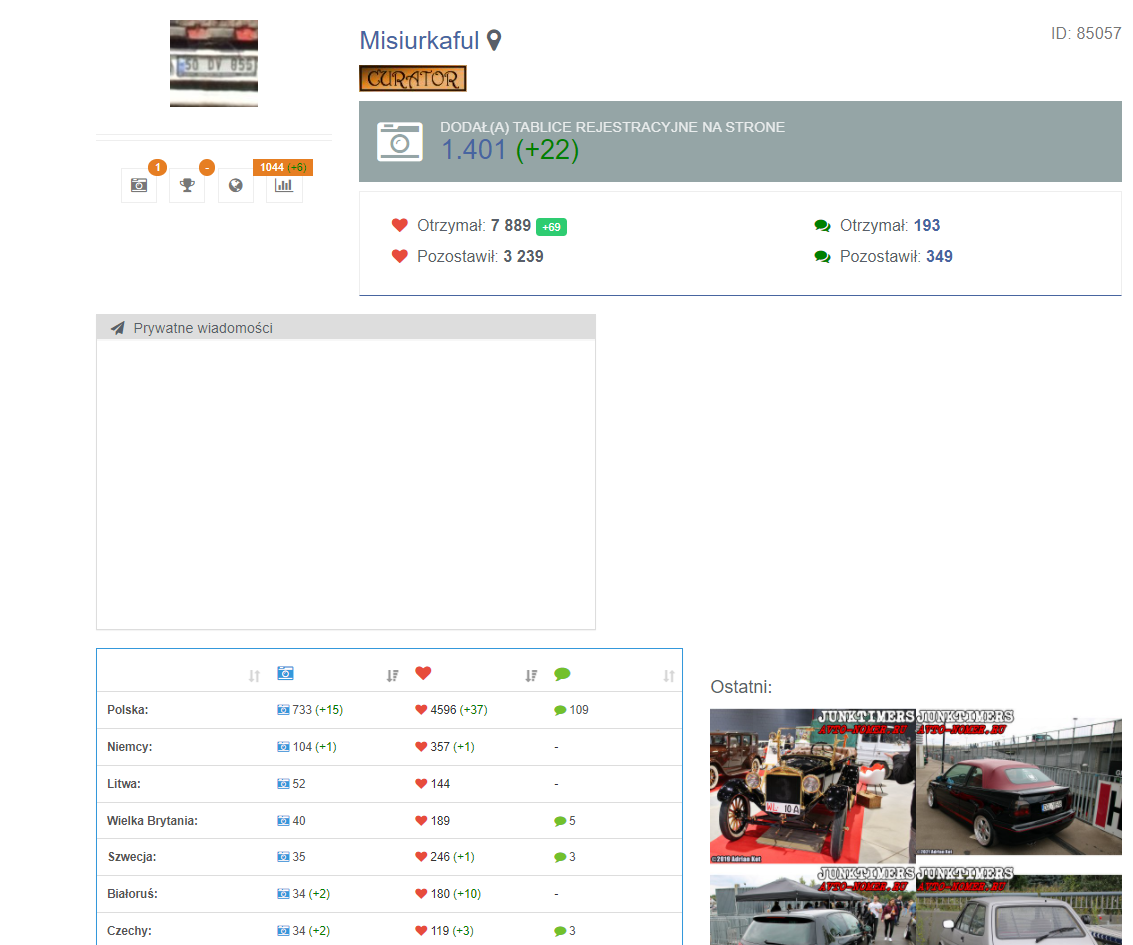Click the Curator badge

click(x=412, y=79)
